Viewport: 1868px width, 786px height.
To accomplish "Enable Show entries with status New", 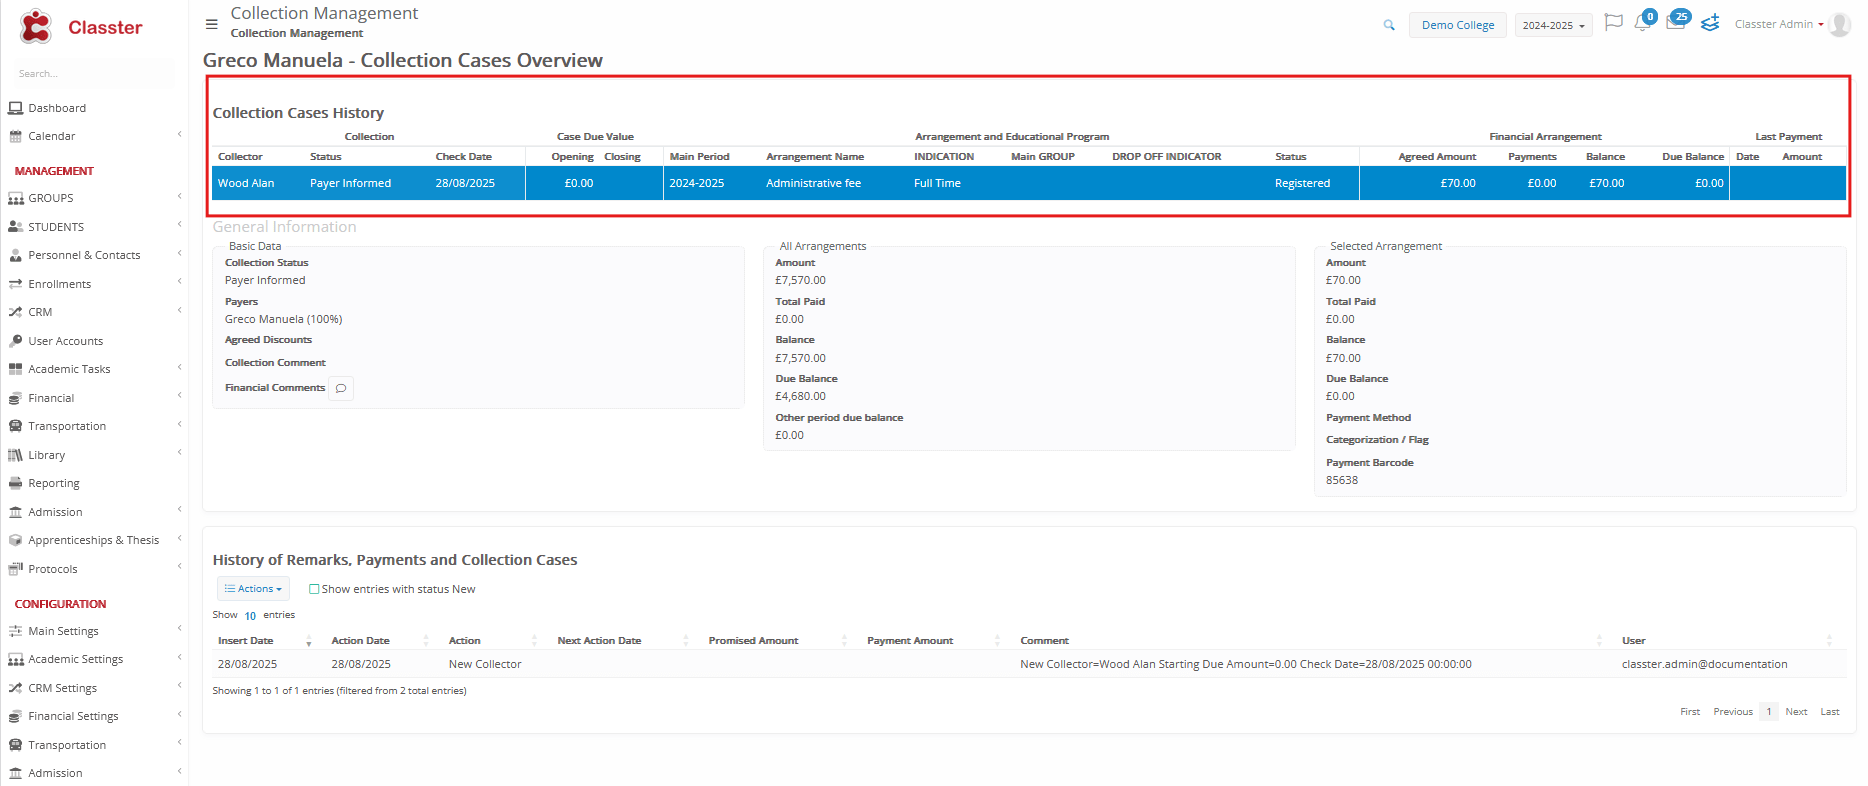I will [x=314, y=589].
